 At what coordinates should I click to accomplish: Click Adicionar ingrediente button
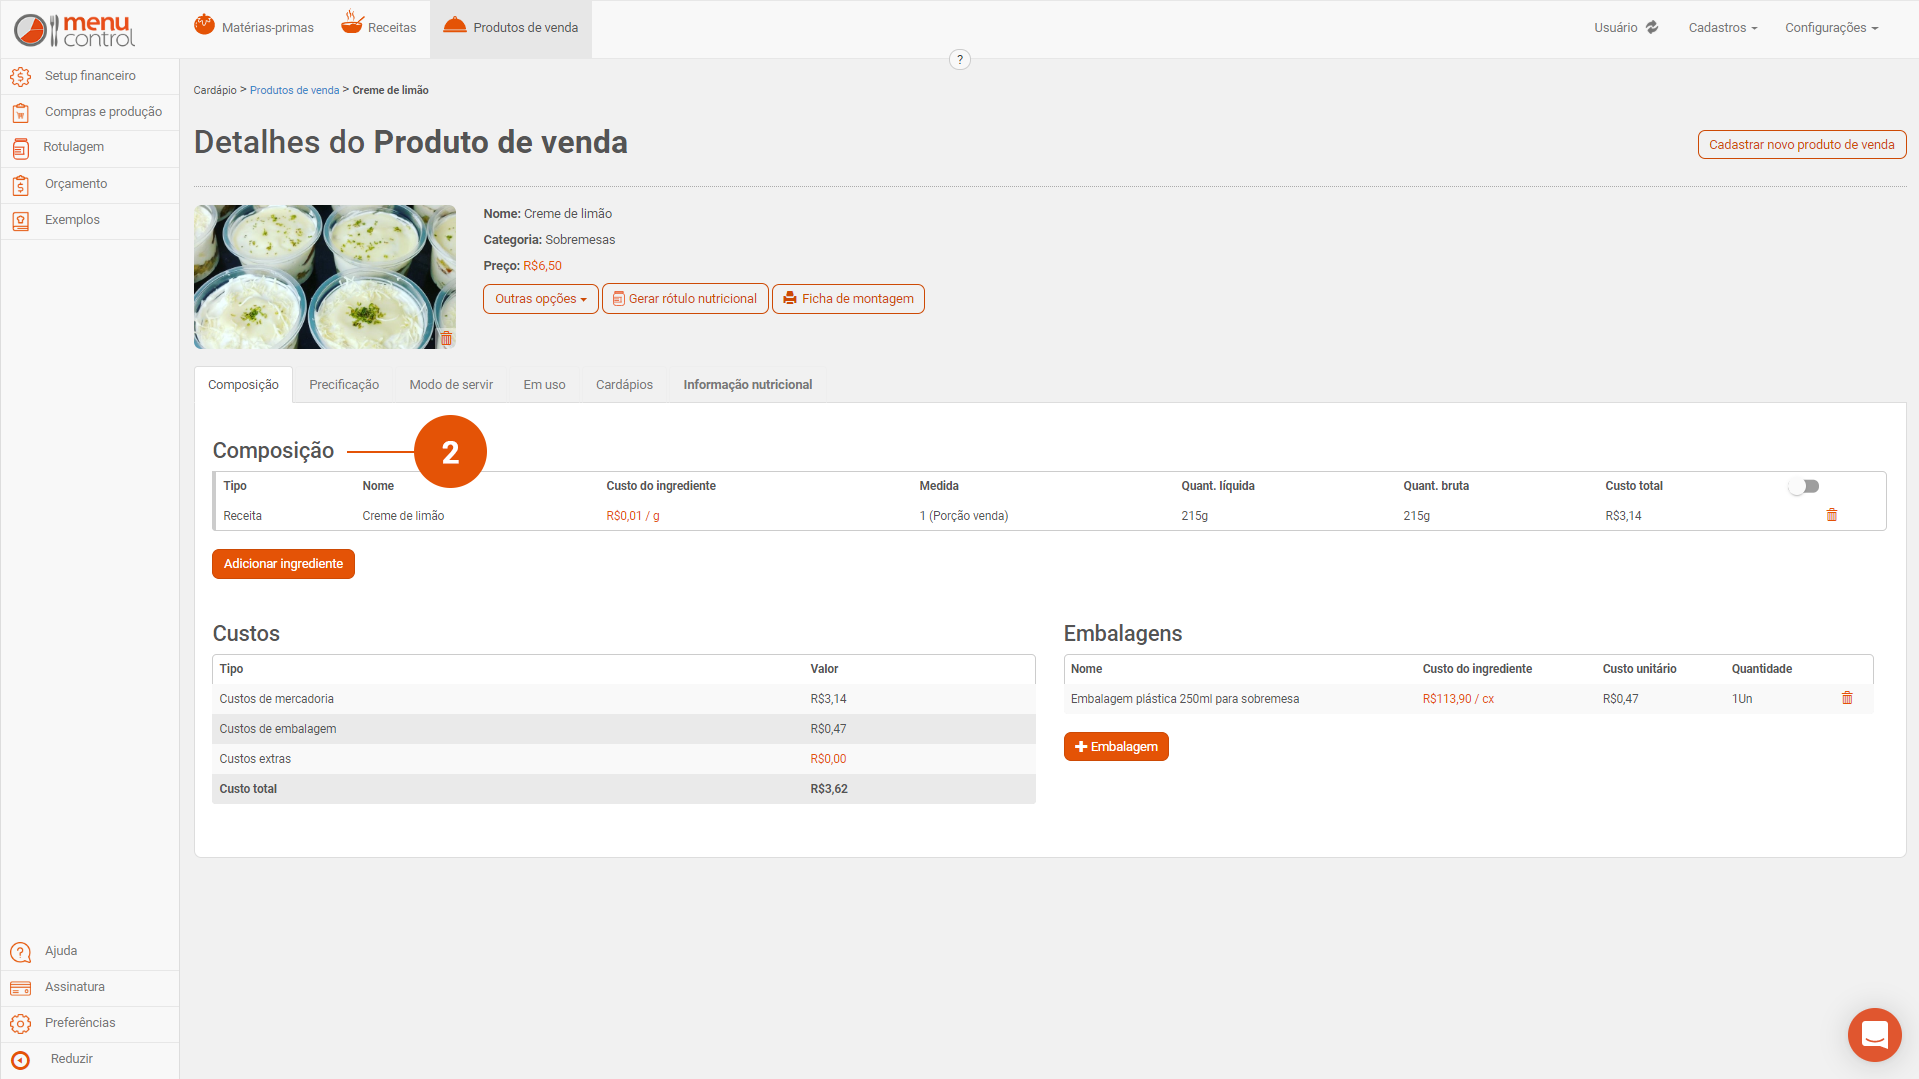point(283,564)
